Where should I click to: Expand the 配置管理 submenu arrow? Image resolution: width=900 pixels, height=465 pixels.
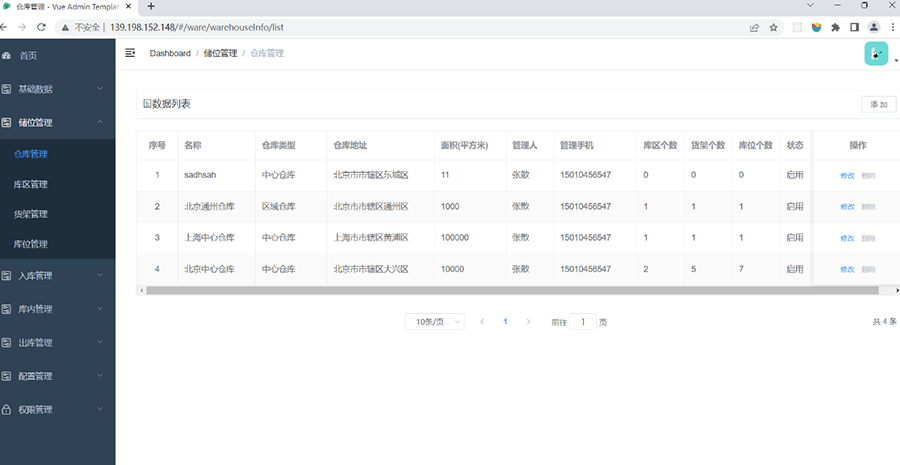tap(100, 375)
